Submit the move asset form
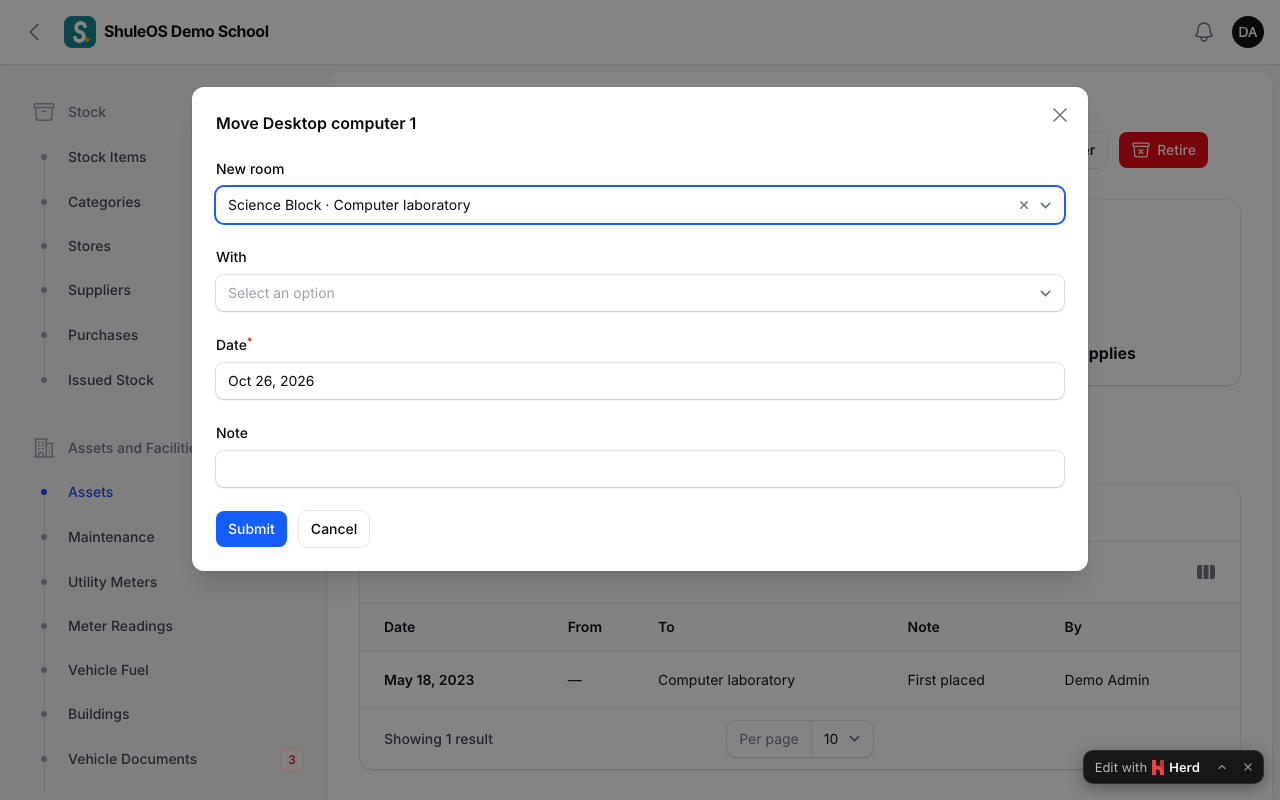1280x800 pixels. click(251, 529)
